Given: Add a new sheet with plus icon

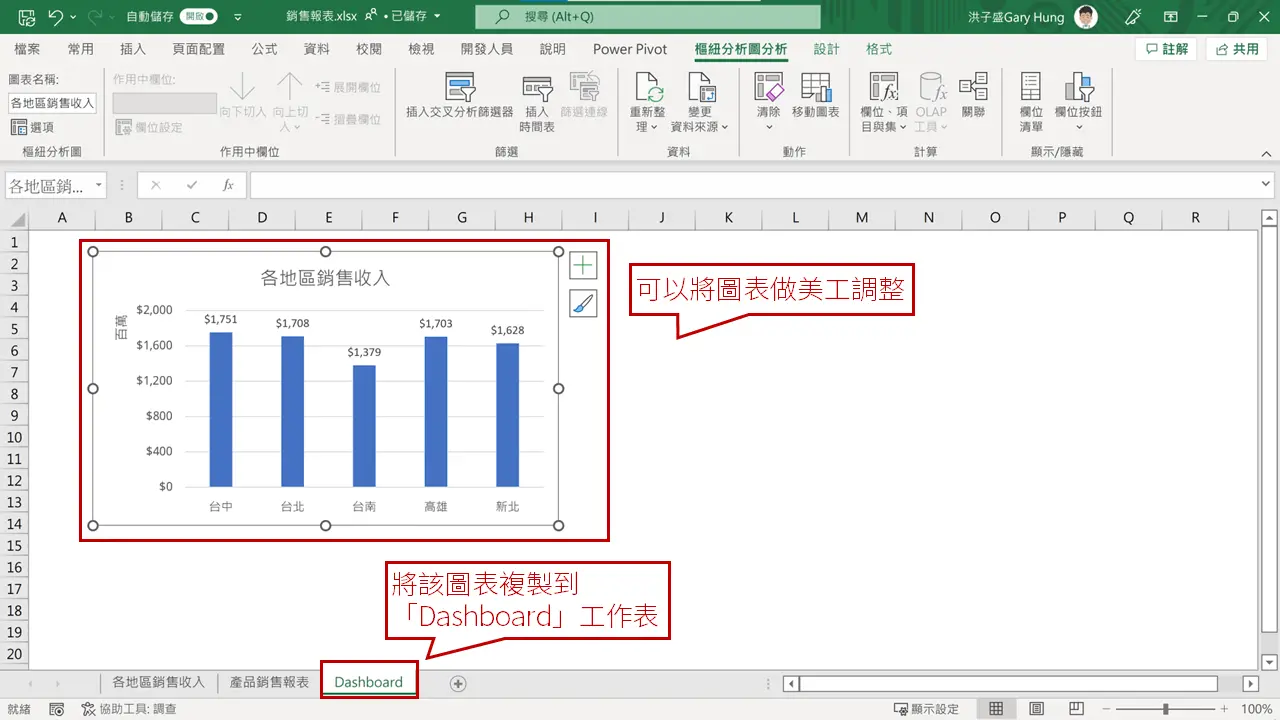Looking at the screenshot, I should tap(458, 683).
